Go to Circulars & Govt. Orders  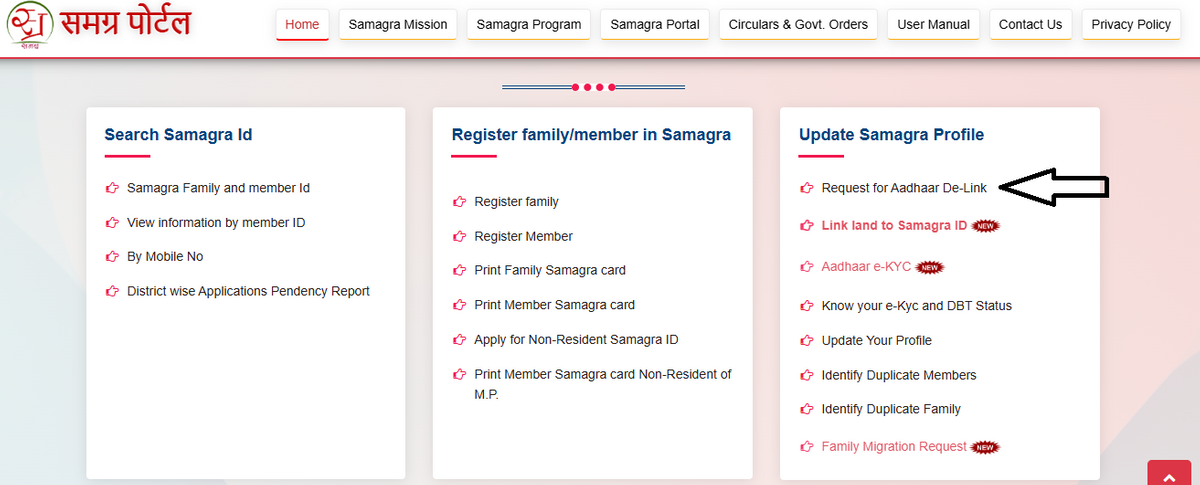pos(798,24)
